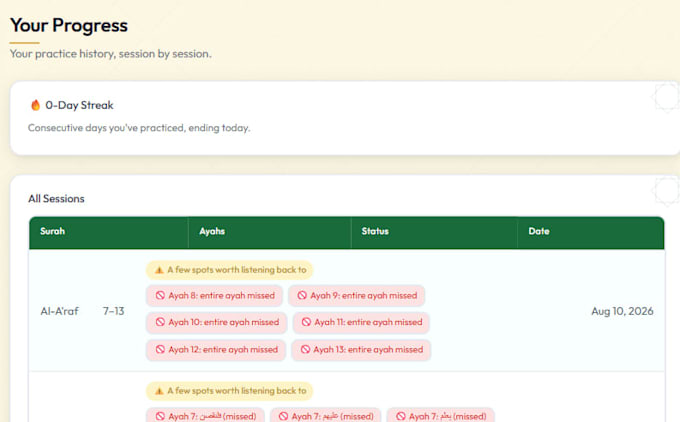
Task: Click the missed icon on the Ayah 13 tag
Action: (x=305, y=350)
